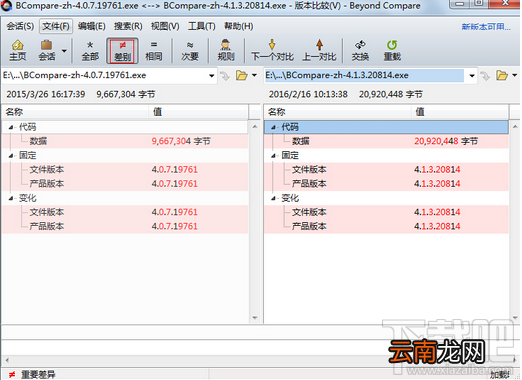
Task: Click bottom horizontal scrollbar left arrow
Action: point(7,360)
